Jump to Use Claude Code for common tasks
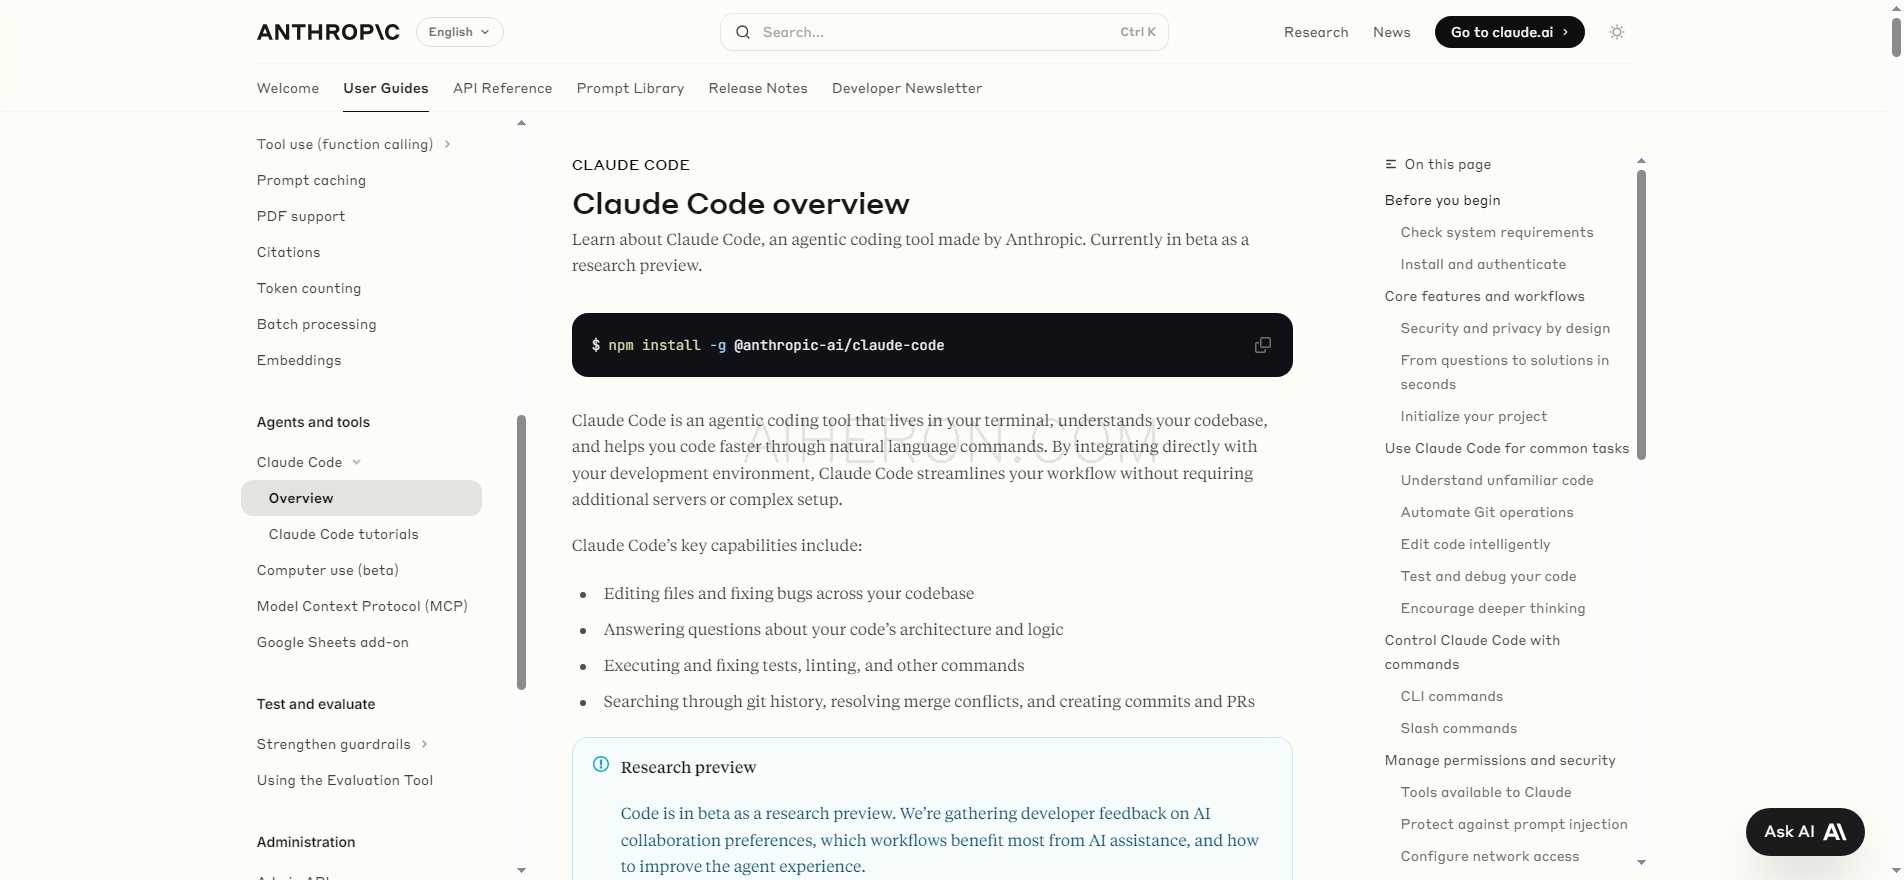Screen dimensions: 1904x880 coord(1507,448)
